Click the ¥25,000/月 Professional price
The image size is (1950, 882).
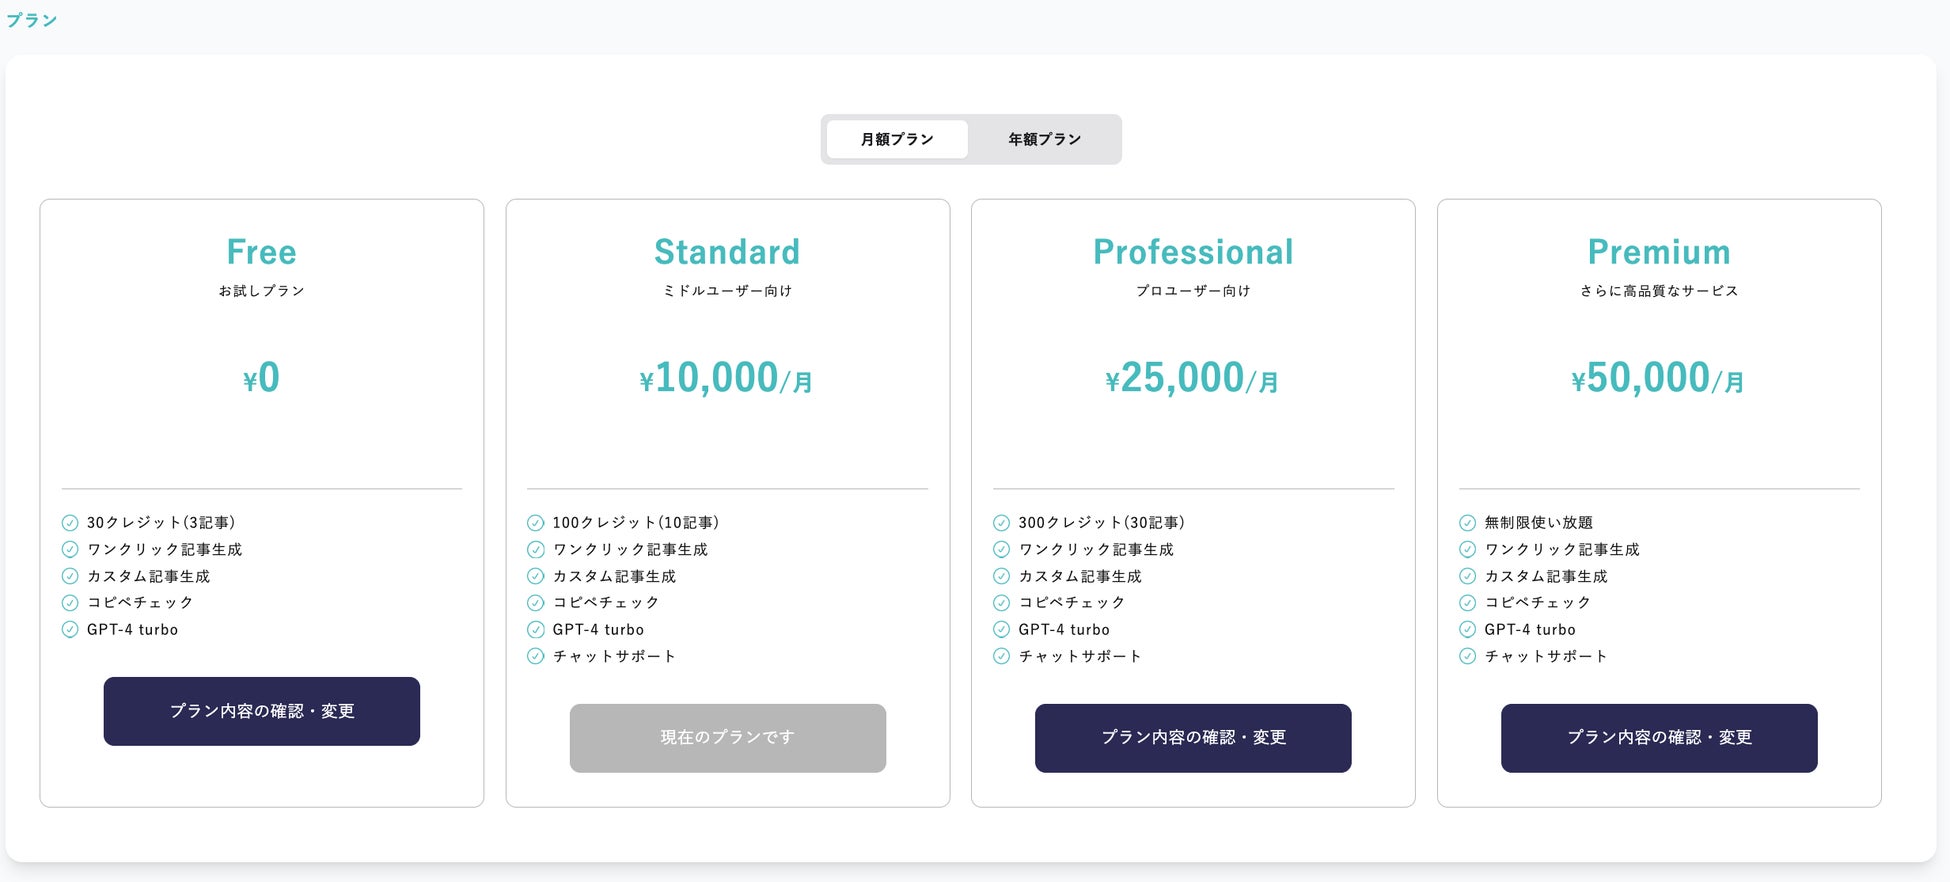click(1192, 378)
